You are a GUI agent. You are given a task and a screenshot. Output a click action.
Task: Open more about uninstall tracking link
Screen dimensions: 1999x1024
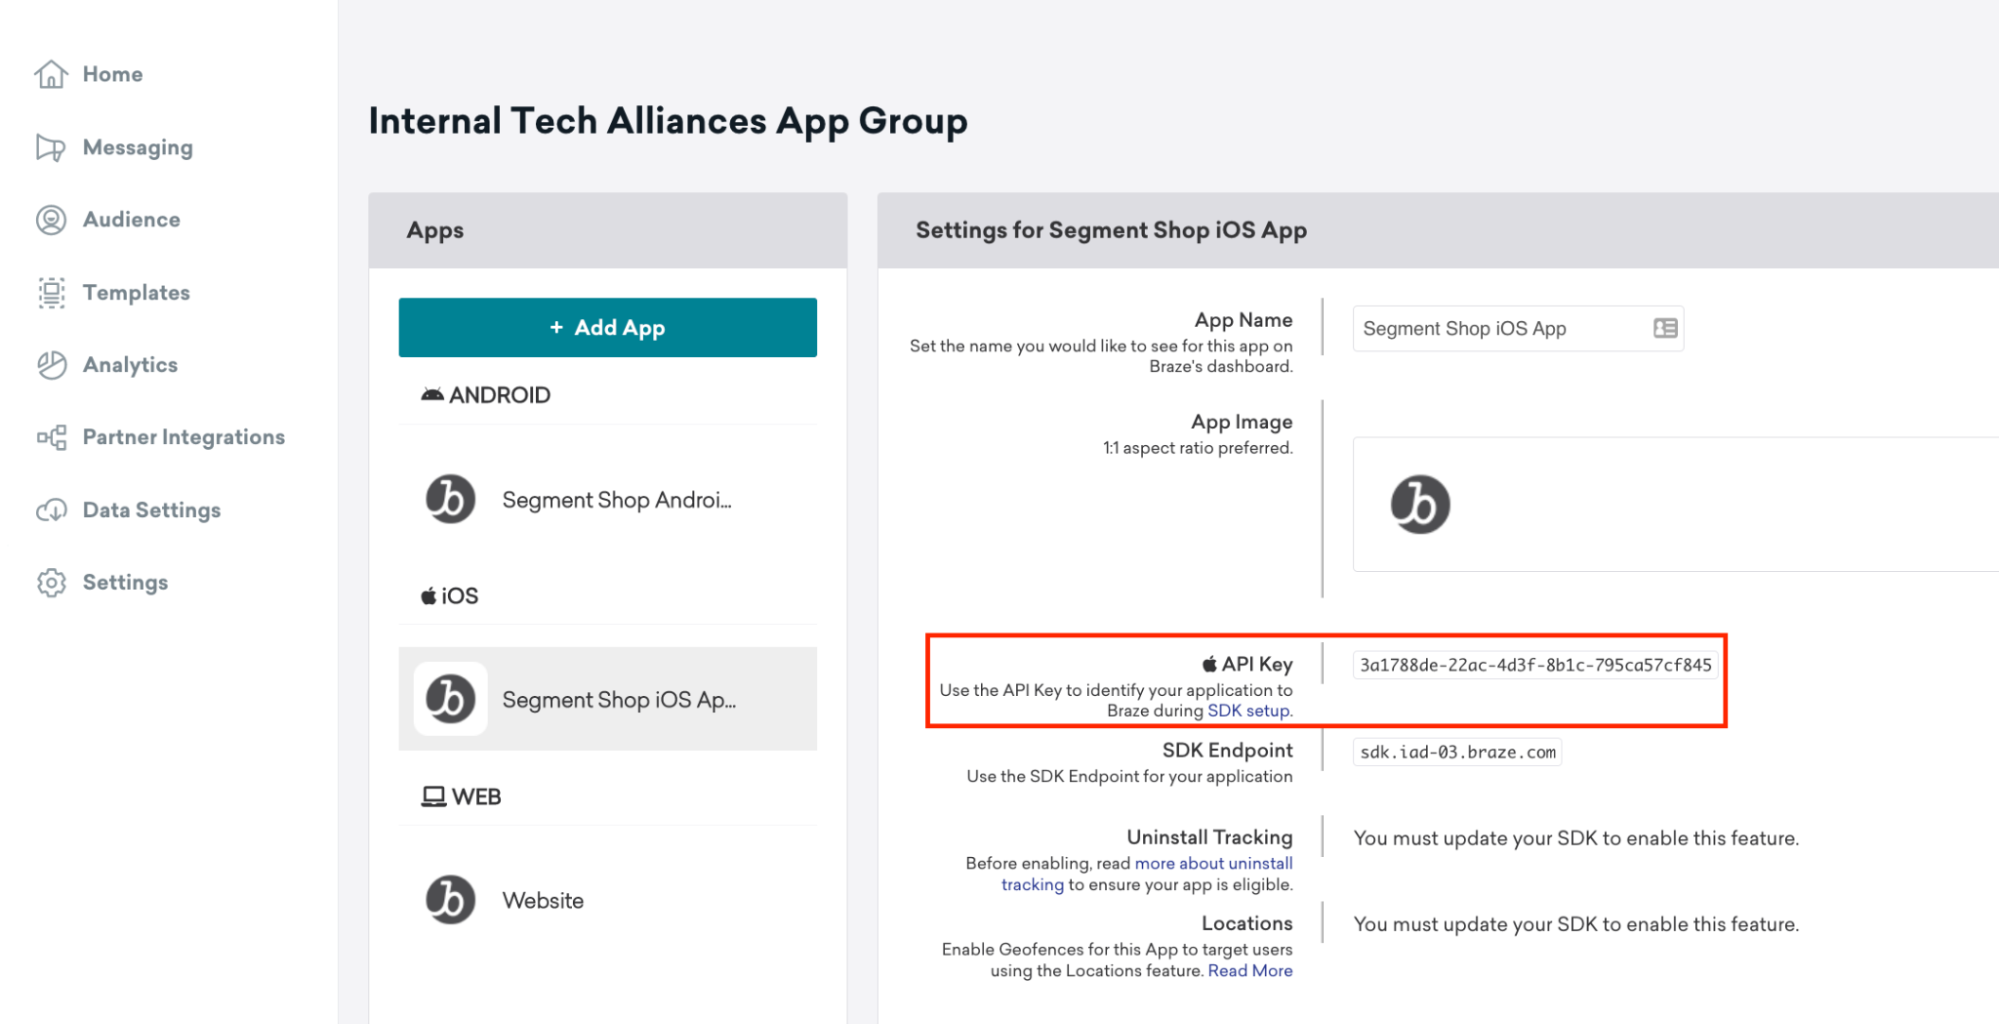pyautogui.click(x=1213, y=863)
